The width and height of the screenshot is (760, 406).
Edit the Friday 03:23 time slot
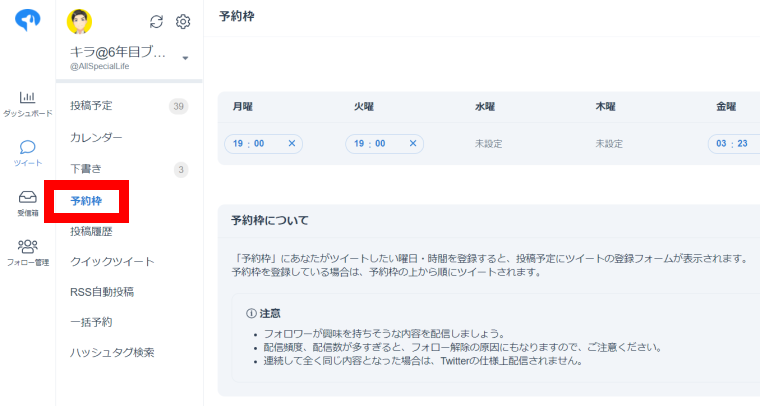click(733, 144)
